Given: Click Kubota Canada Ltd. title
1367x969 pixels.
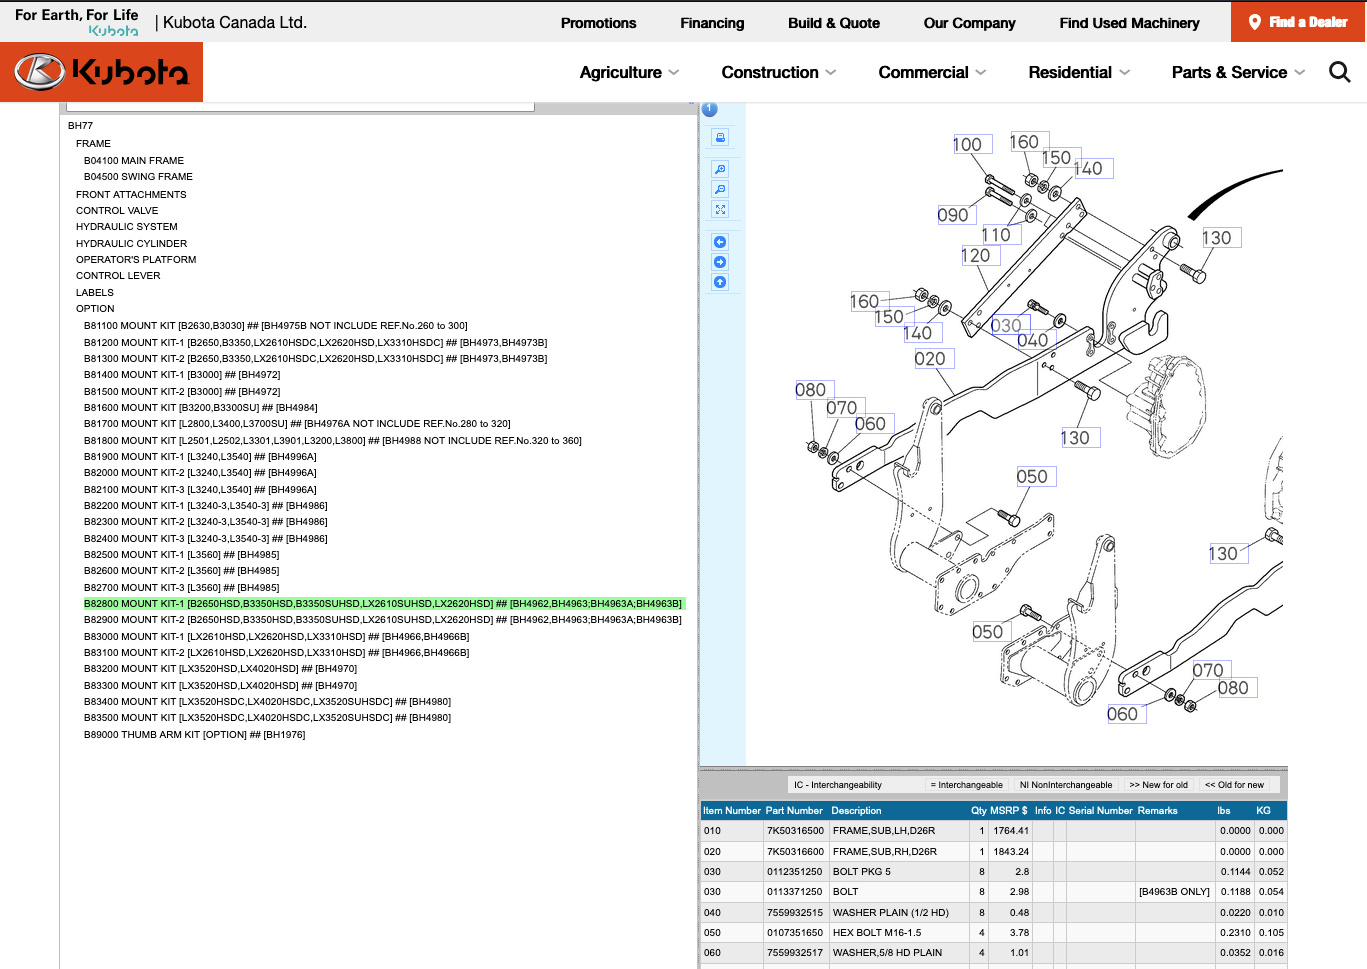Looking at the screenshot, I should 235,22.
